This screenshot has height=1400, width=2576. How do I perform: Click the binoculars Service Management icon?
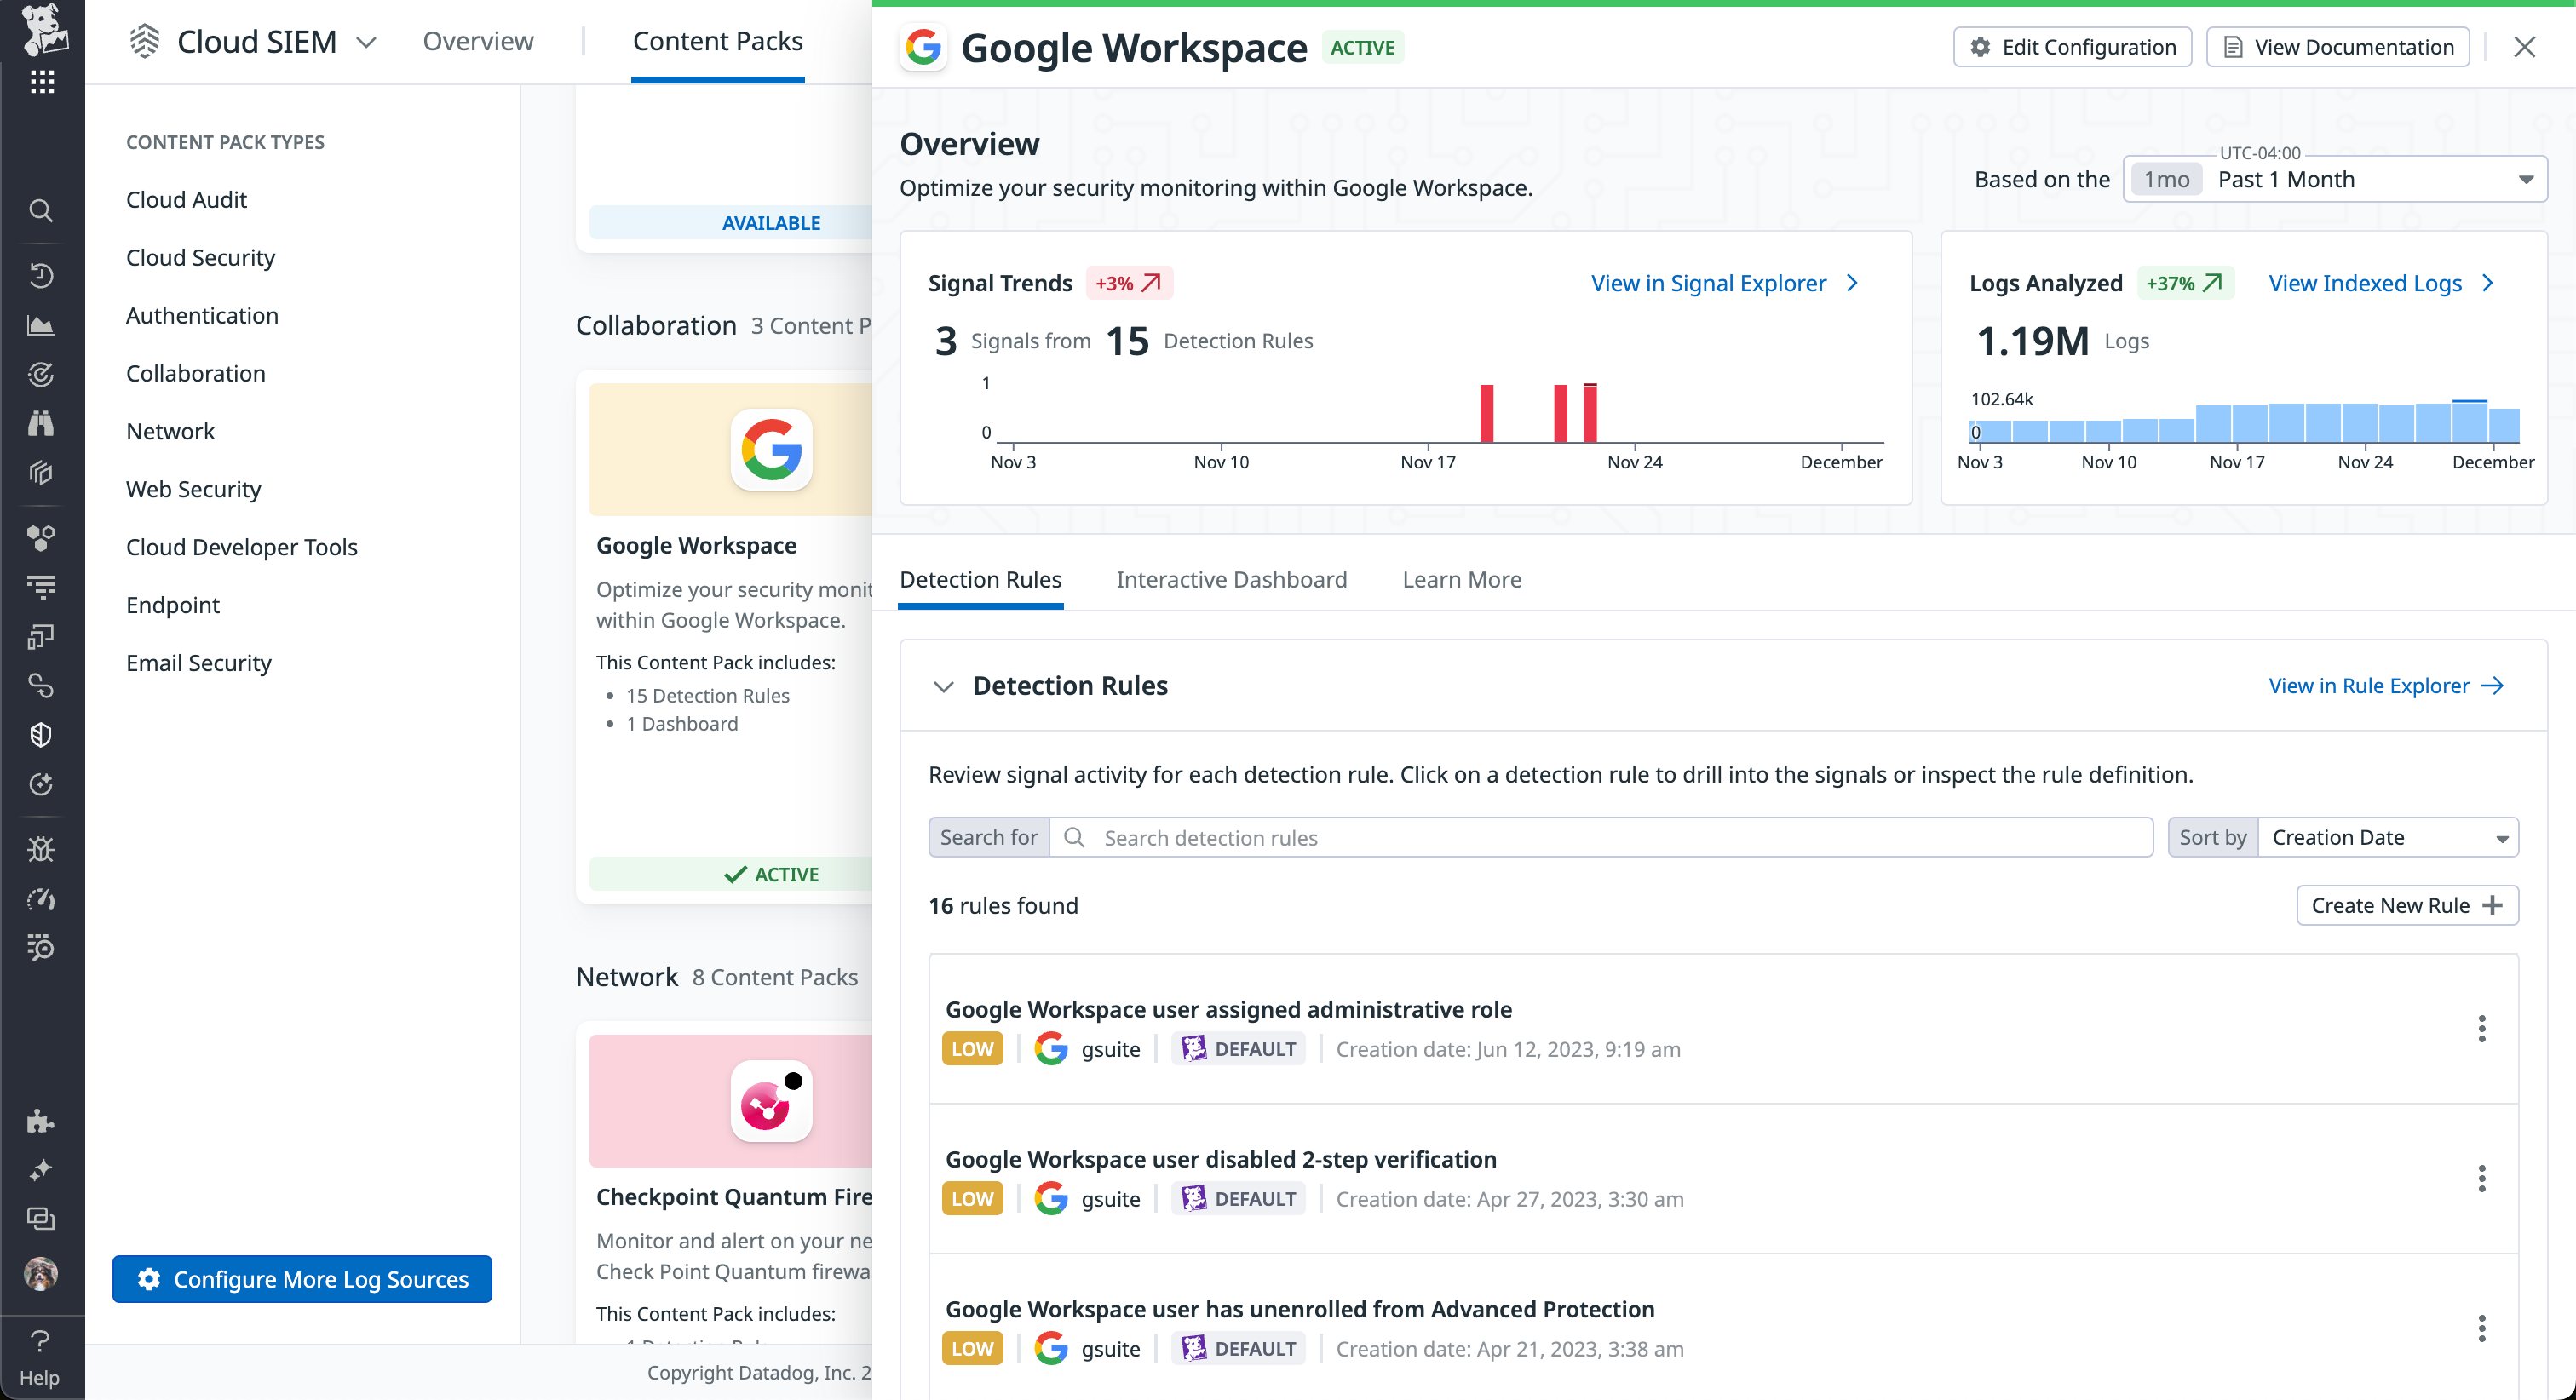[x=41, y=423]
